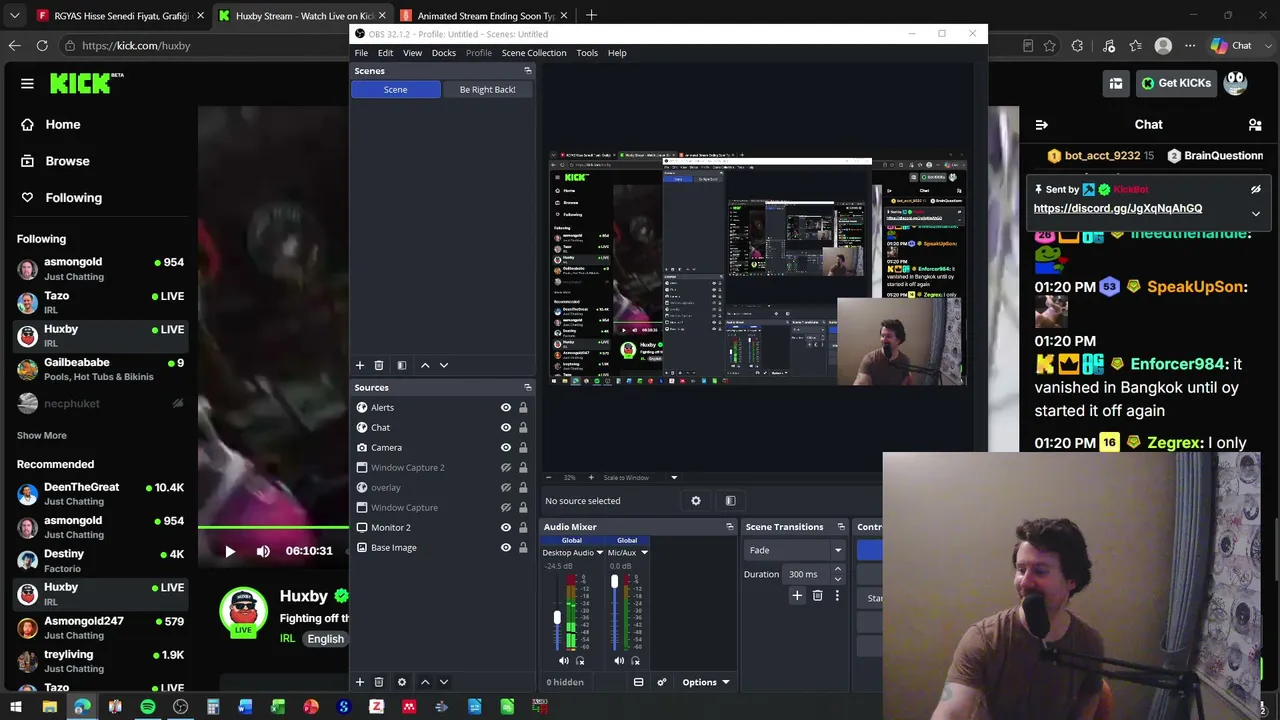Image resolution: width=1280 pixels, height=720 pixels.
Task: Open the OBS Docks menu
Action: [x=444, y=53]
